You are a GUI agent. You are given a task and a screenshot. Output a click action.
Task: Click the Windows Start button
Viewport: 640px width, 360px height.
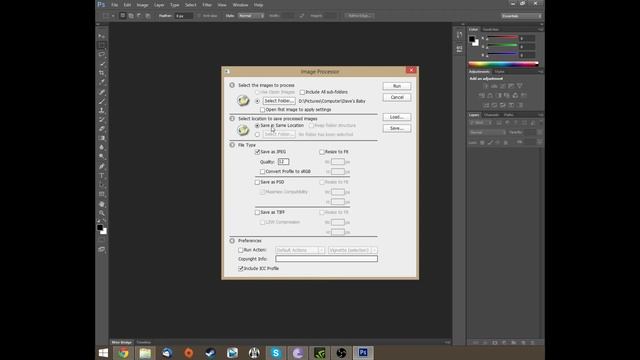click(103, 353)
